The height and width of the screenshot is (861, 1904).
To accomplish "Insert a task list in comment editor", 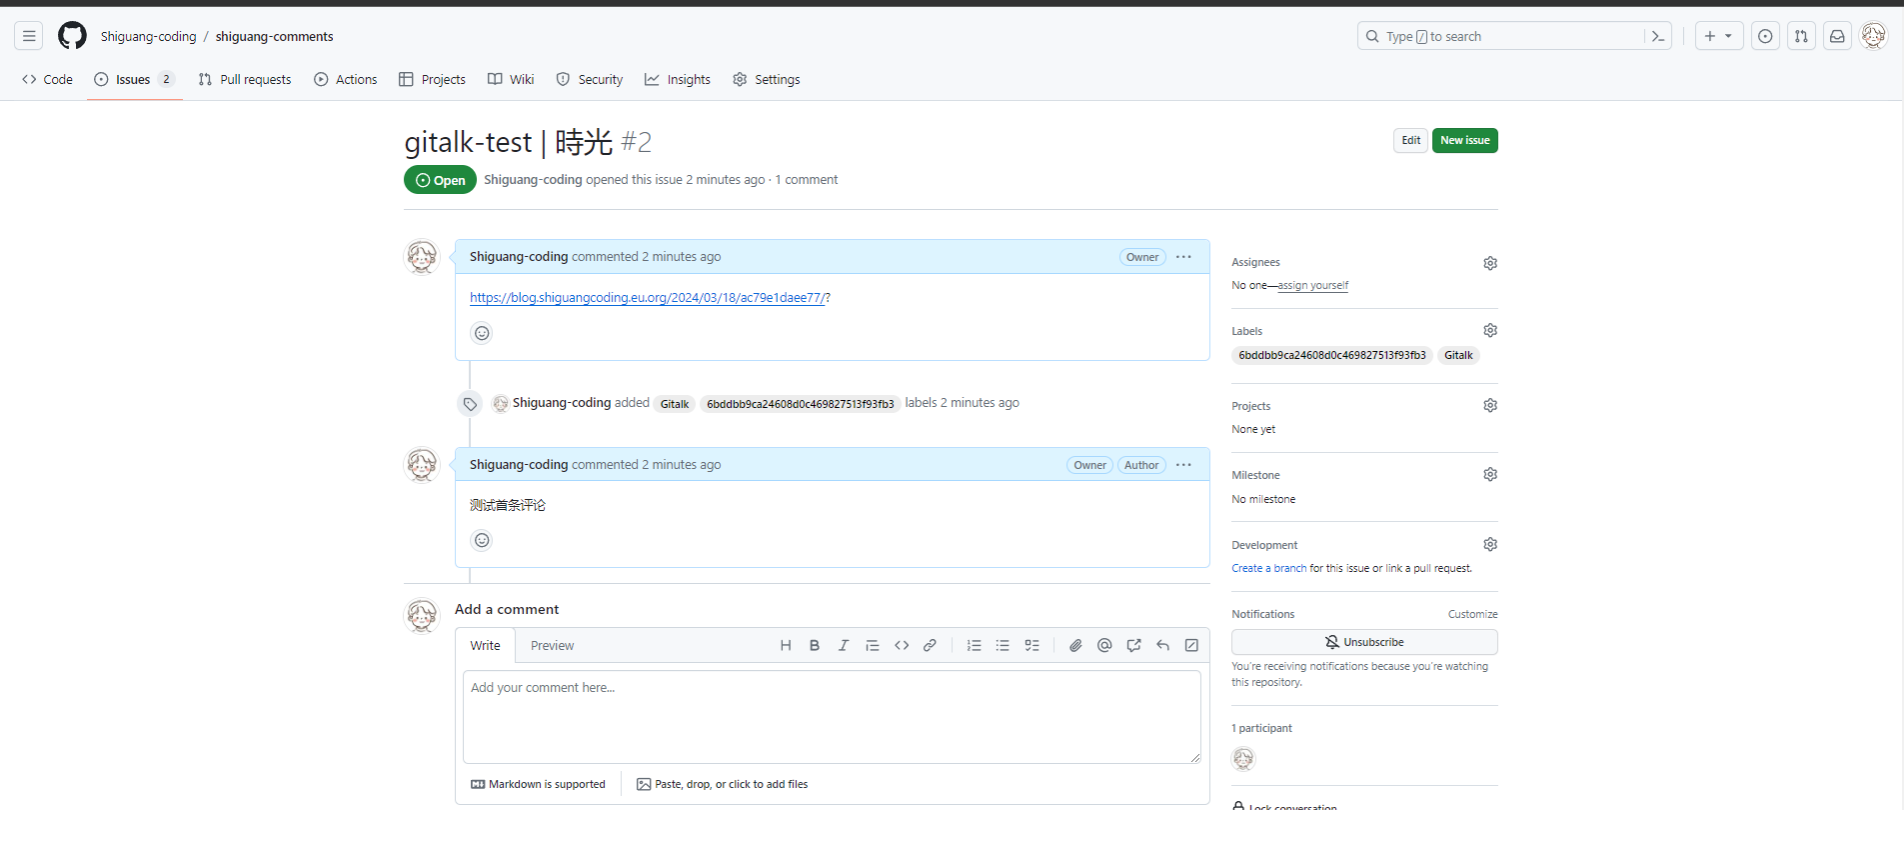I will coord(1032,646).
